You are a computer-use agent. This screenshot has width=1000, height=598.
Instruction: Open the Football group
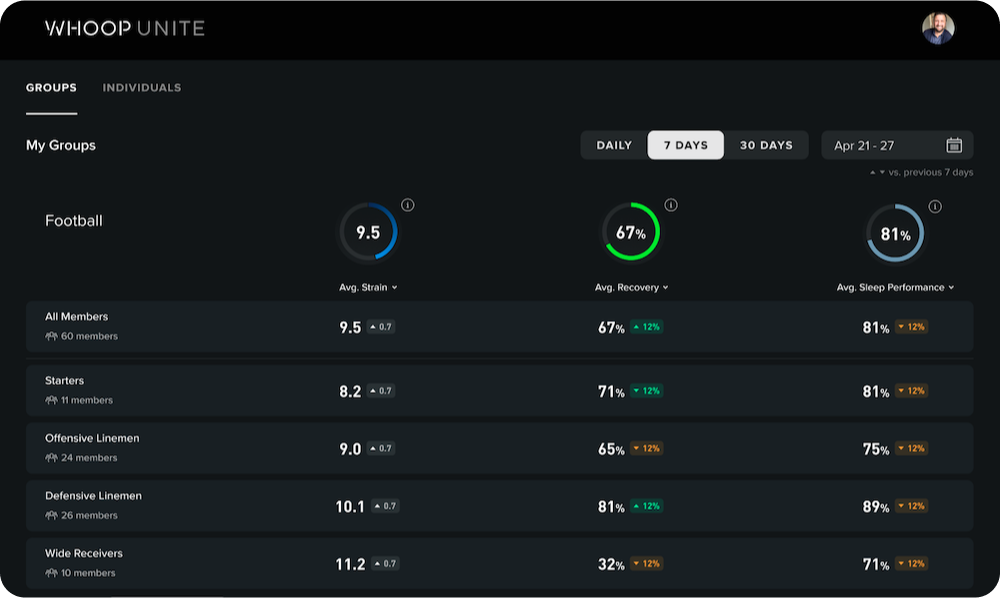click(73, 221)
